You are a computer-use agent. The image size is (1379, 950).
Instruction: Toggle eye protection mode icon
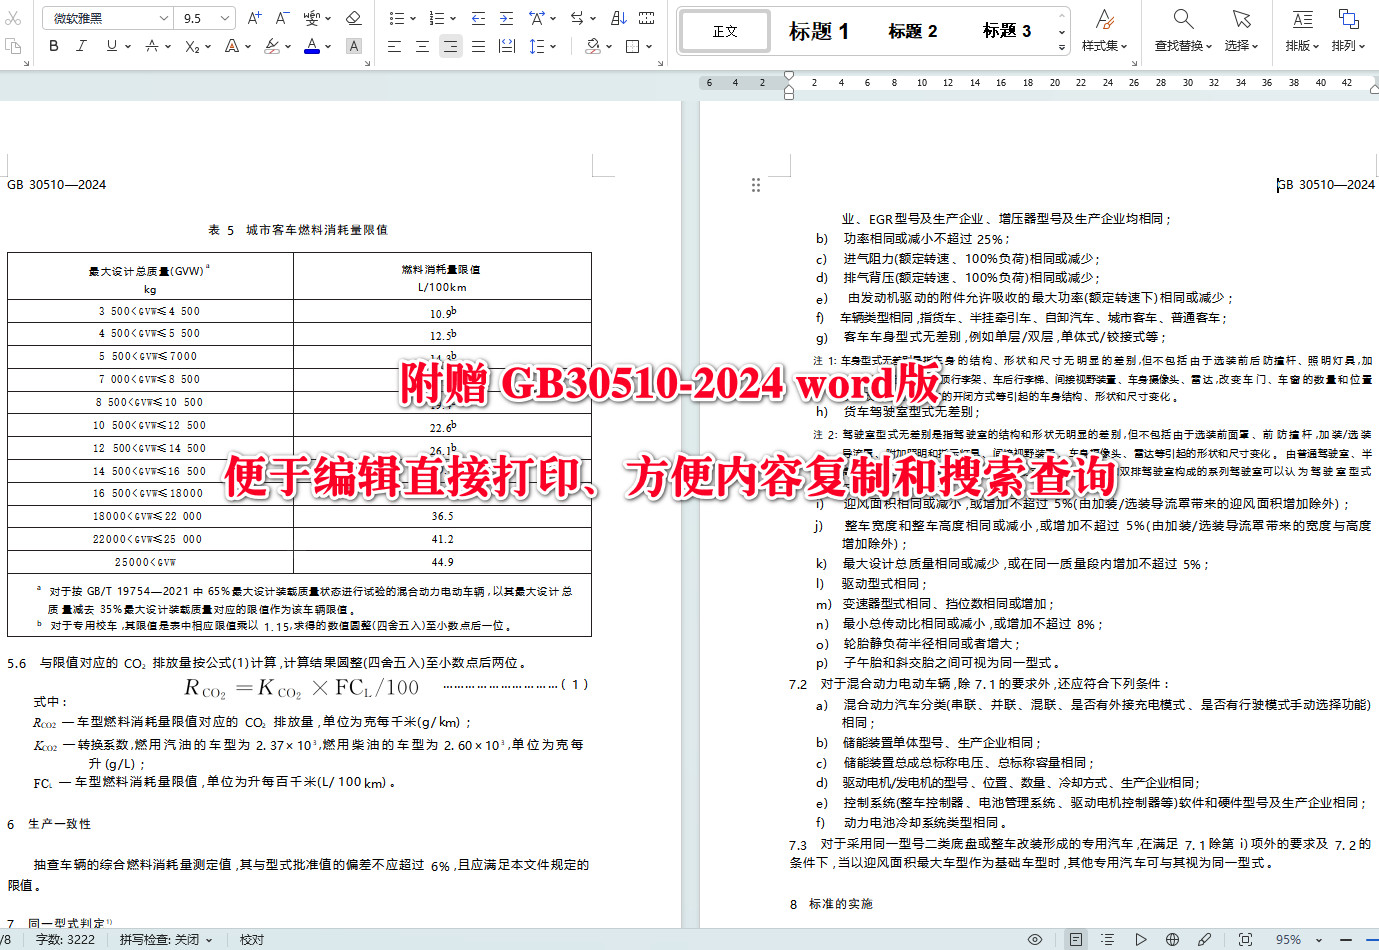click(x=1035, y=939)
